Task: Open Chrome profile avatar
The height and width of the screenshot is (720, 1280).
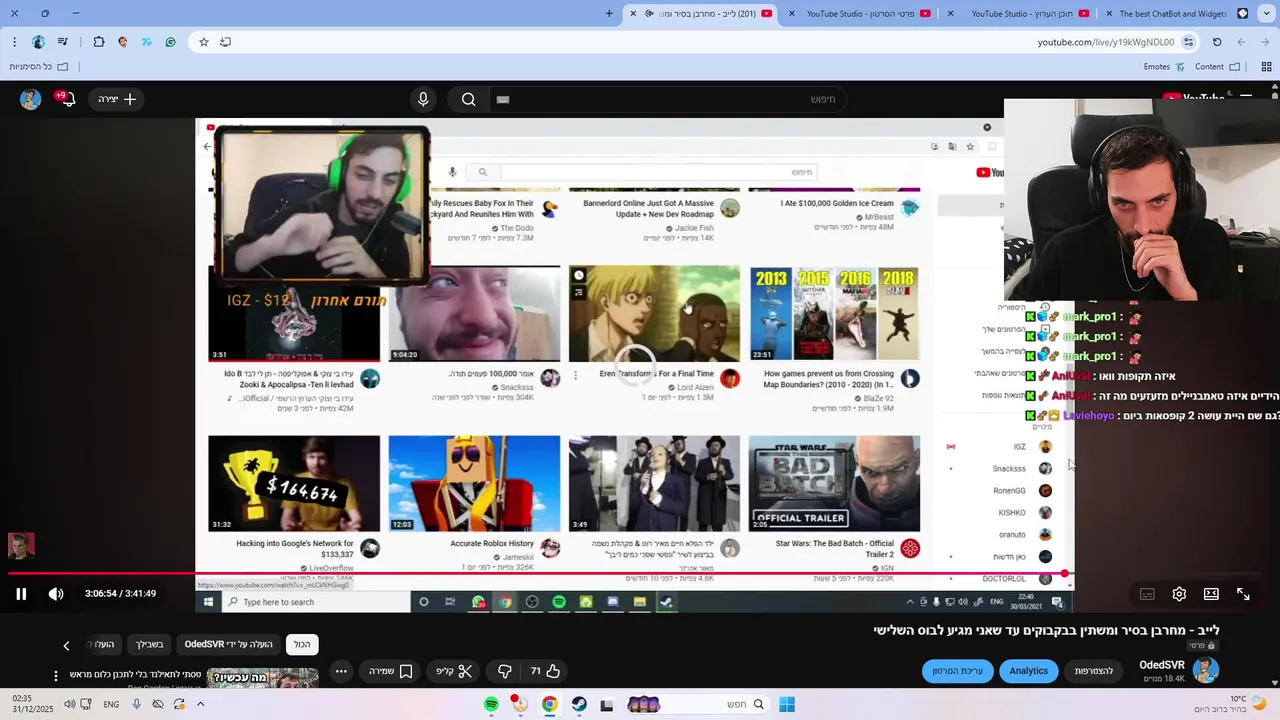Action: coord(38,42)
